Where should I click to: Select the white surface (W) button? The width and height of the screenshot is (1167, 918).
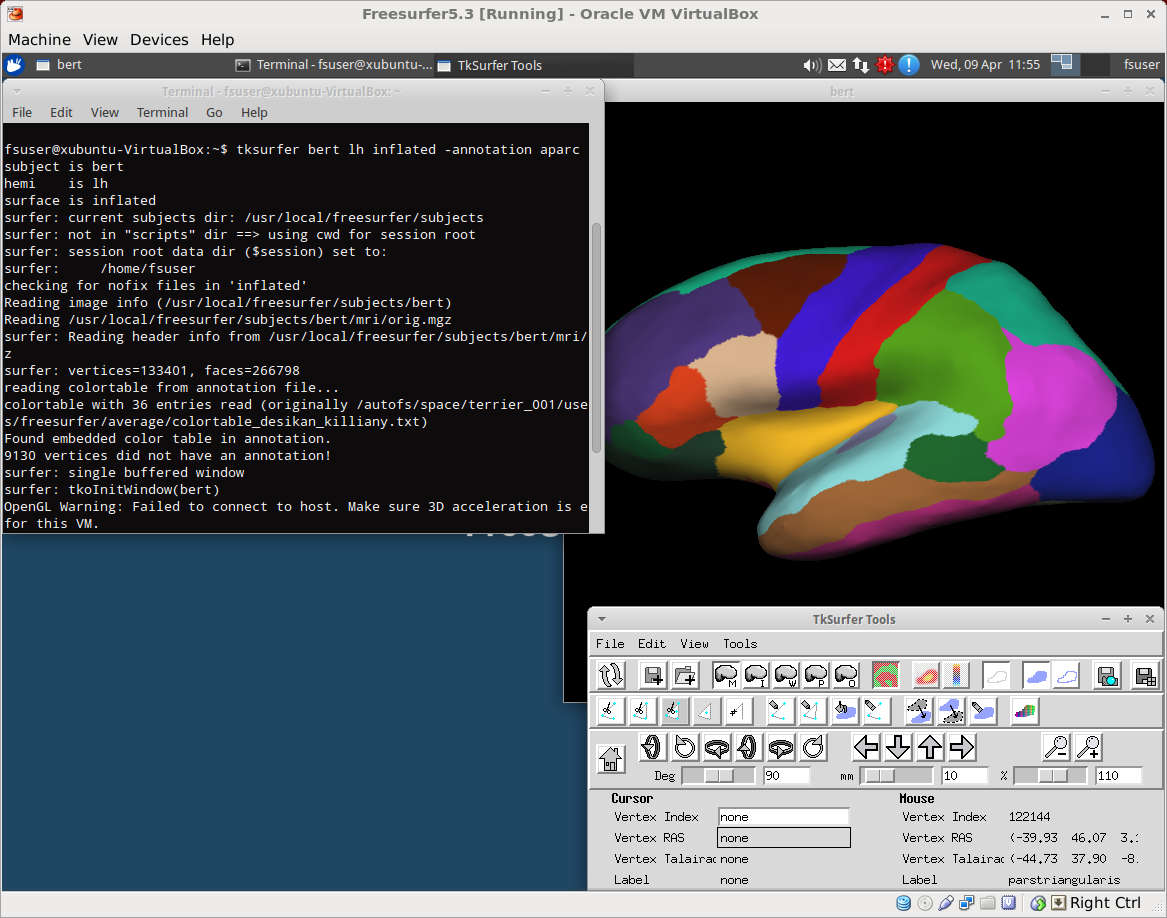pyautogui.click(x=786, y=676)
